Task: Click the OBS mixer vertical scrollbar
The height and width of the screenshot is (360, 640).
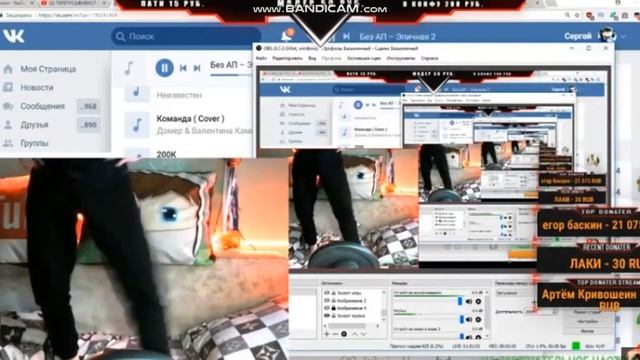Action: point(488,312)
